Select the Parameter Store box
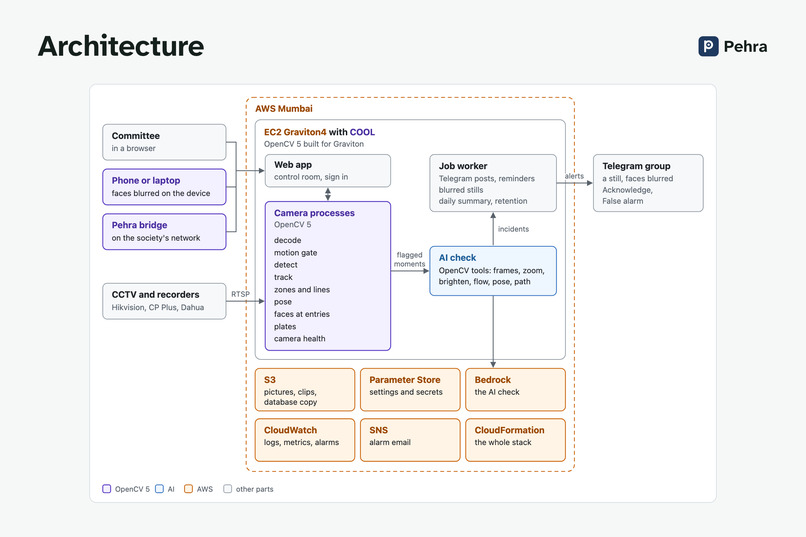806x537 pixels. (x=410, y=390)
